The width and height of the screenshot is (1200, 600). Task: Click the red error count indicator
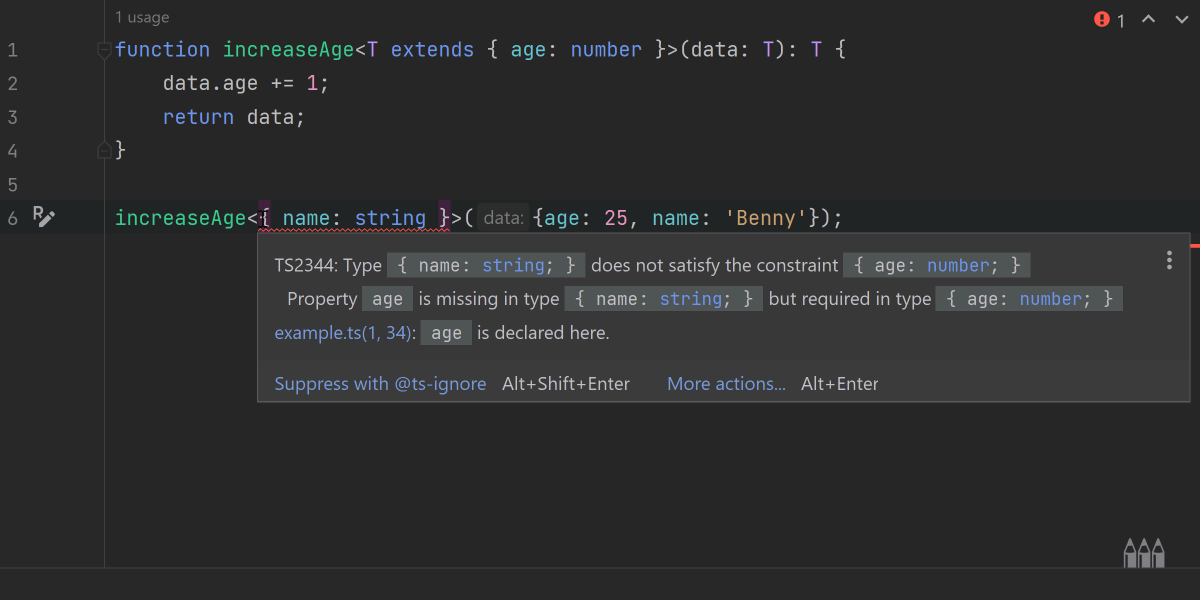tap(1109, 20)
